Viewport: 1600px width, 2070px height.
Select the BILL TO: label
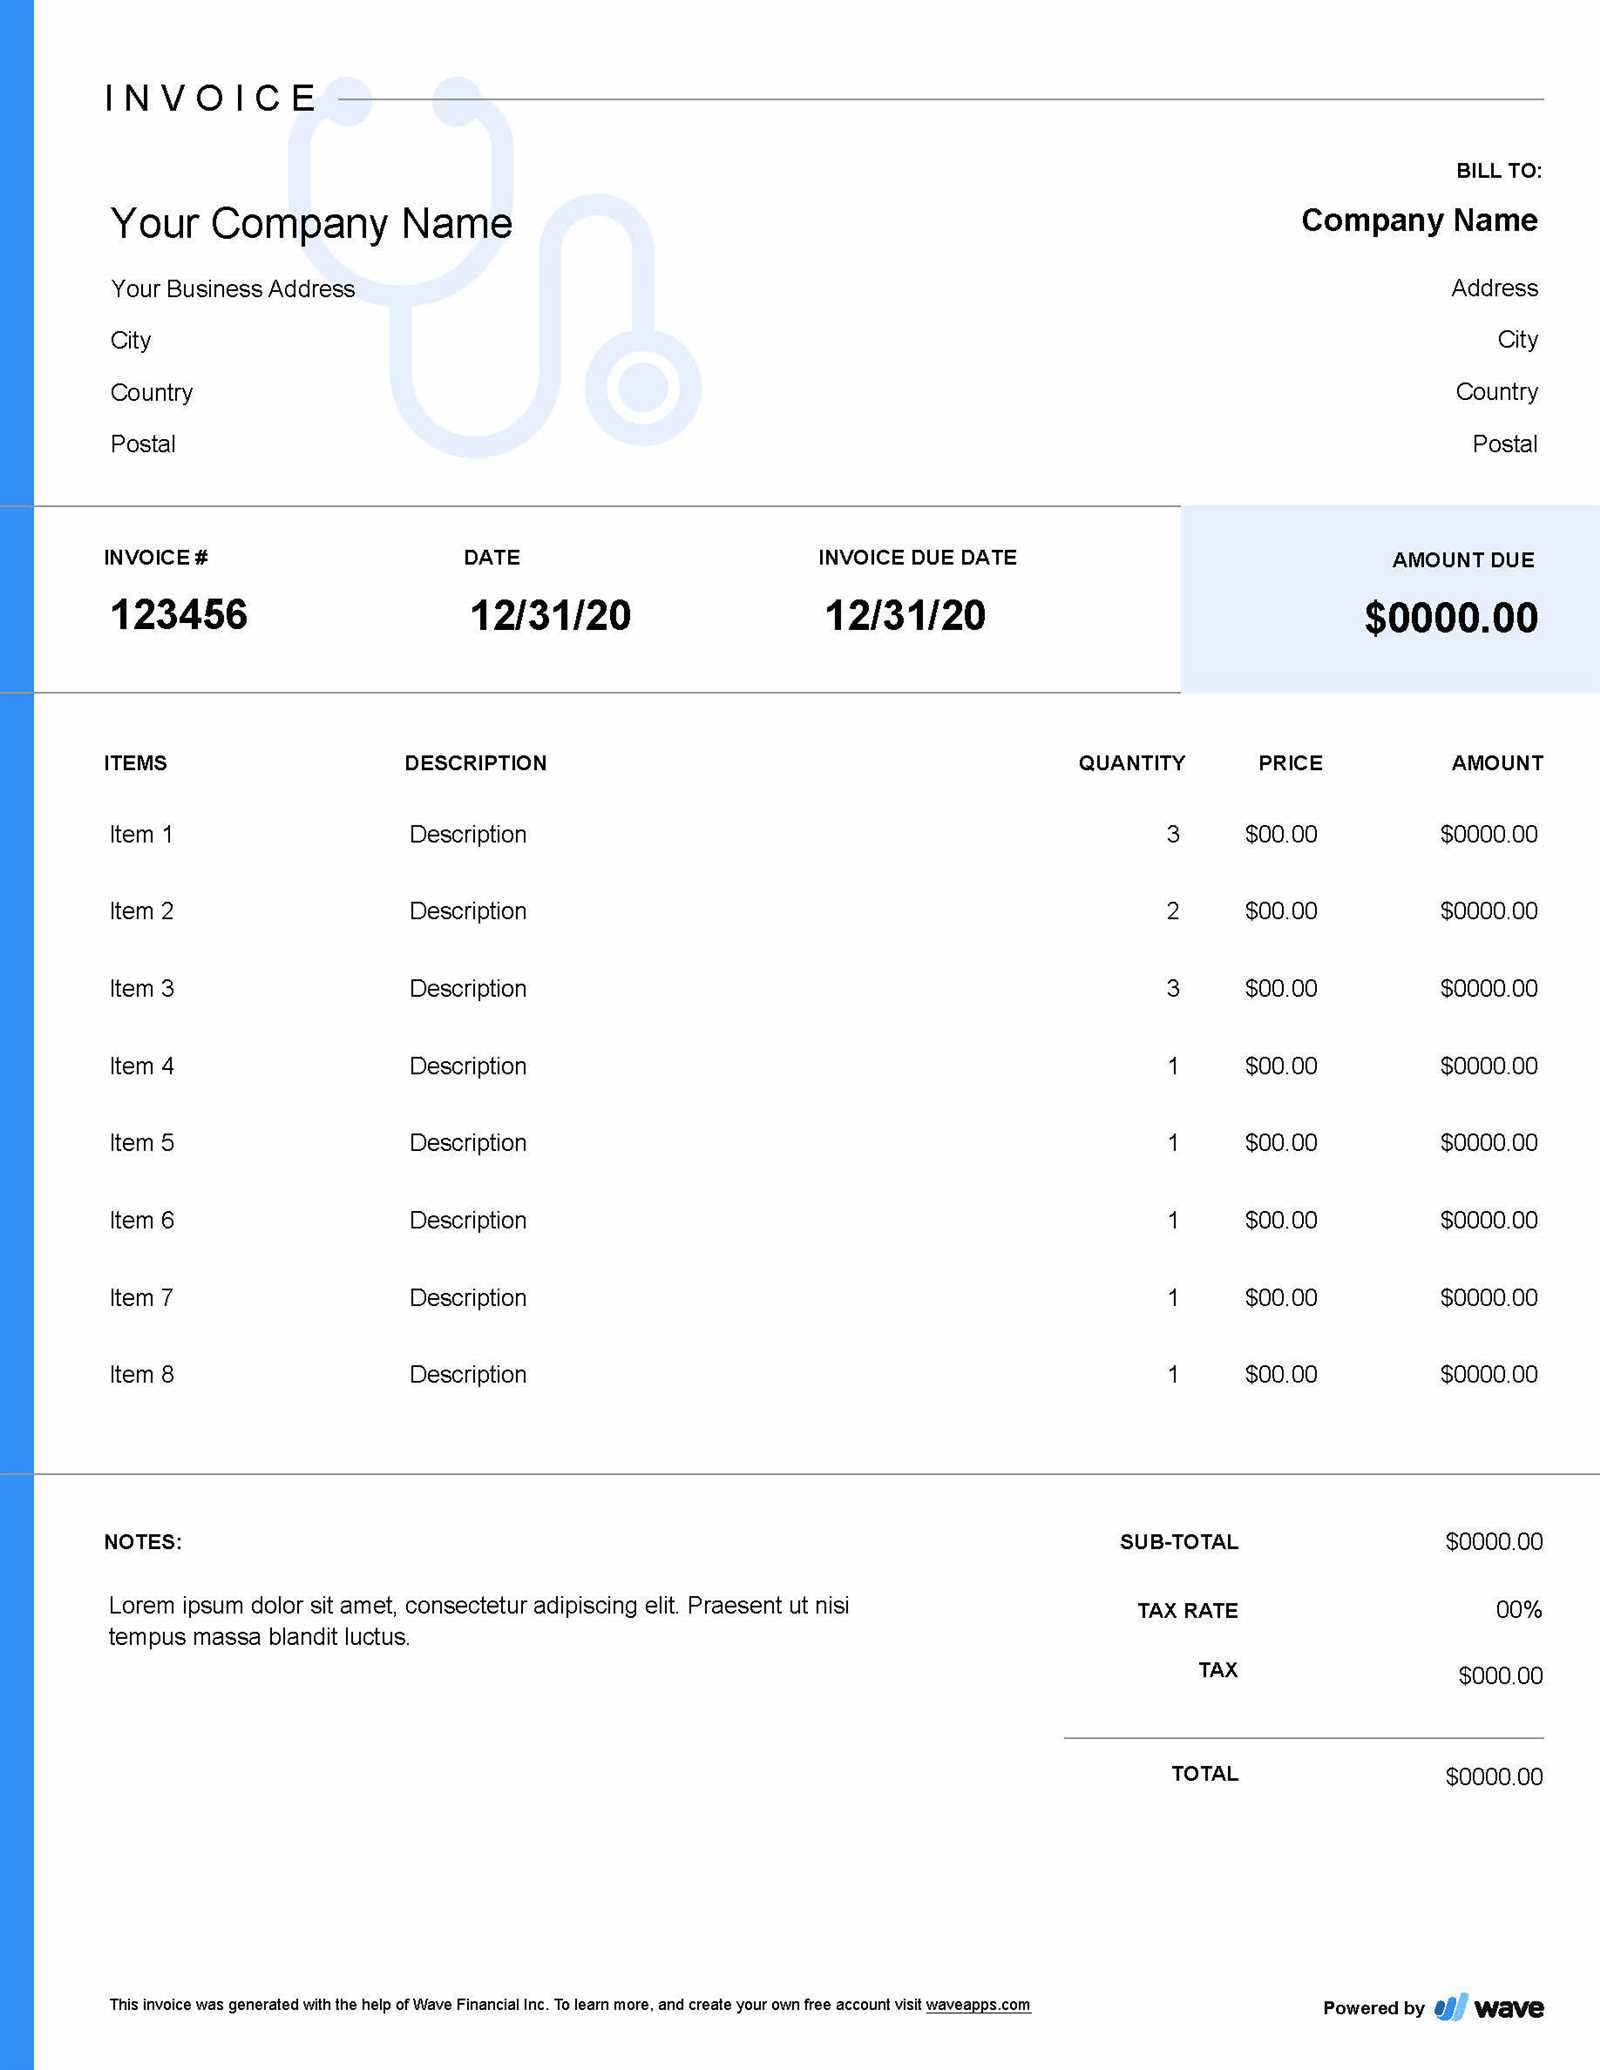tap(1498, 171)
